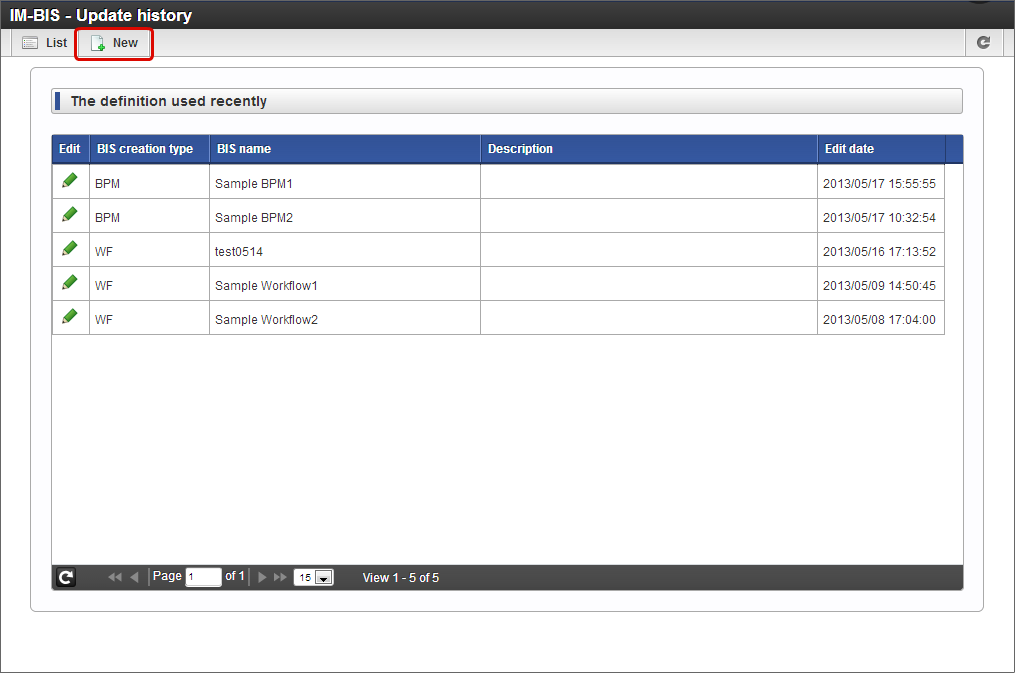Screen dimensions: 1015x673
Task: Click the pencil icon for Sample Workflow2
Action: coord(70,316)
